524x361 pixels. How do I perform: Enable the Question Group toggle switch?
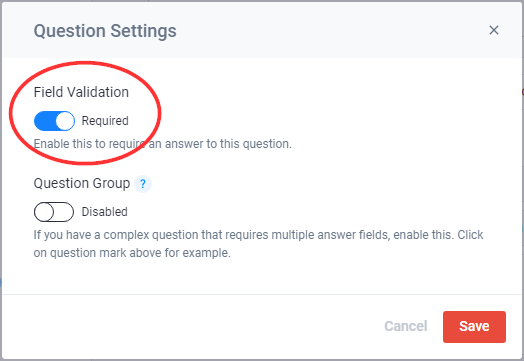[54, 212]
